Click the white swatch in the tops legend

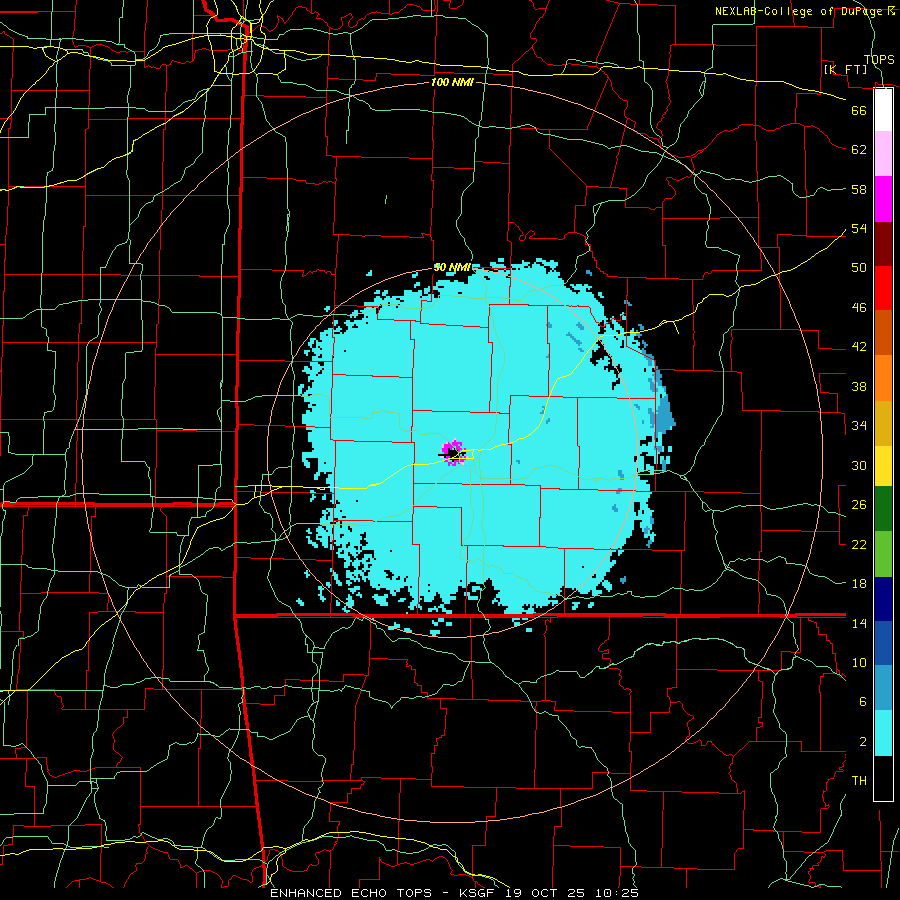pyautogui.click(x=883, y=110)
